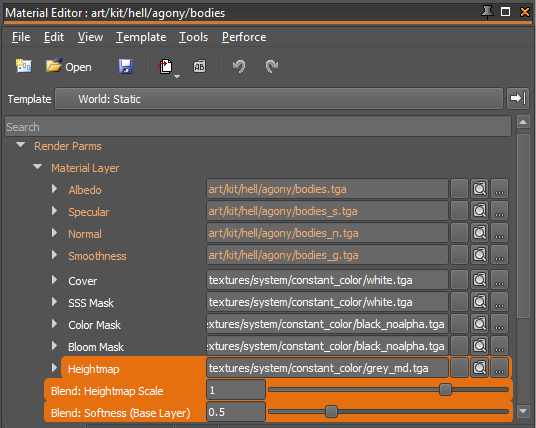The width and height of the screenshot is (536, 428).
Task: Preview the Albedo texture with magnifier icon
Action: [x=479, y=189]
